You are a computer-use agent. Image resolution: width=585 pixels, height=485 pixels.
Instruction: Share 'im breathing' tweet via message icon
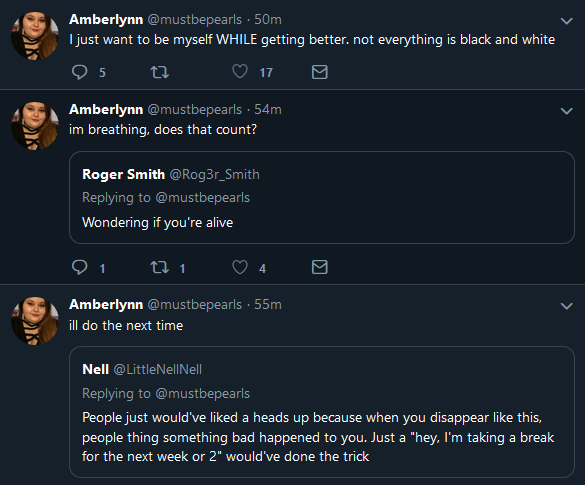320,267
